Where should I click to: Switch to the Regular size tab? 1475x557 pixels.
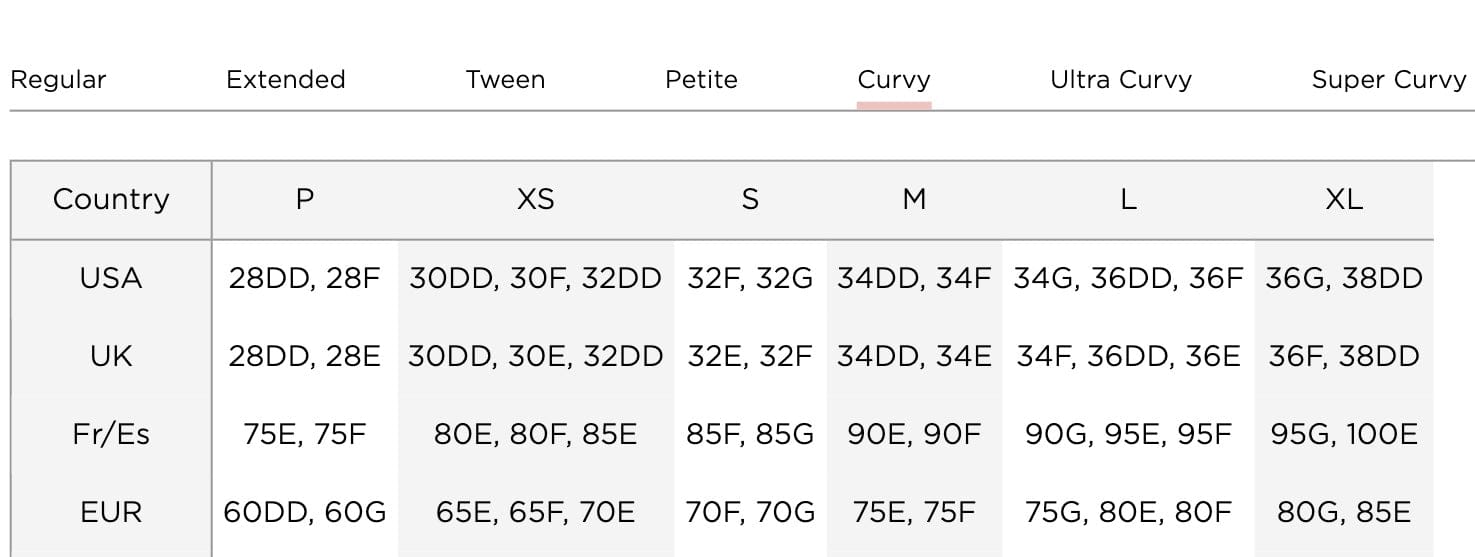58,80
